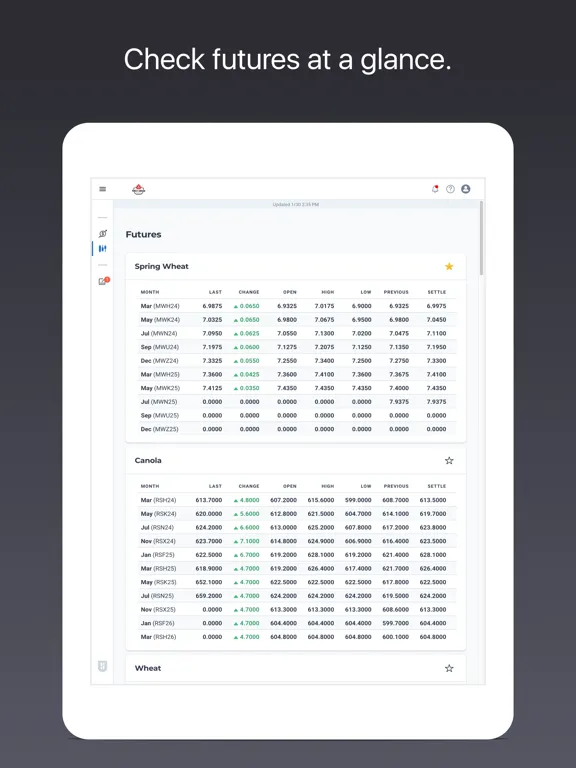Favorite the Wheat card star

coord(449,668)
